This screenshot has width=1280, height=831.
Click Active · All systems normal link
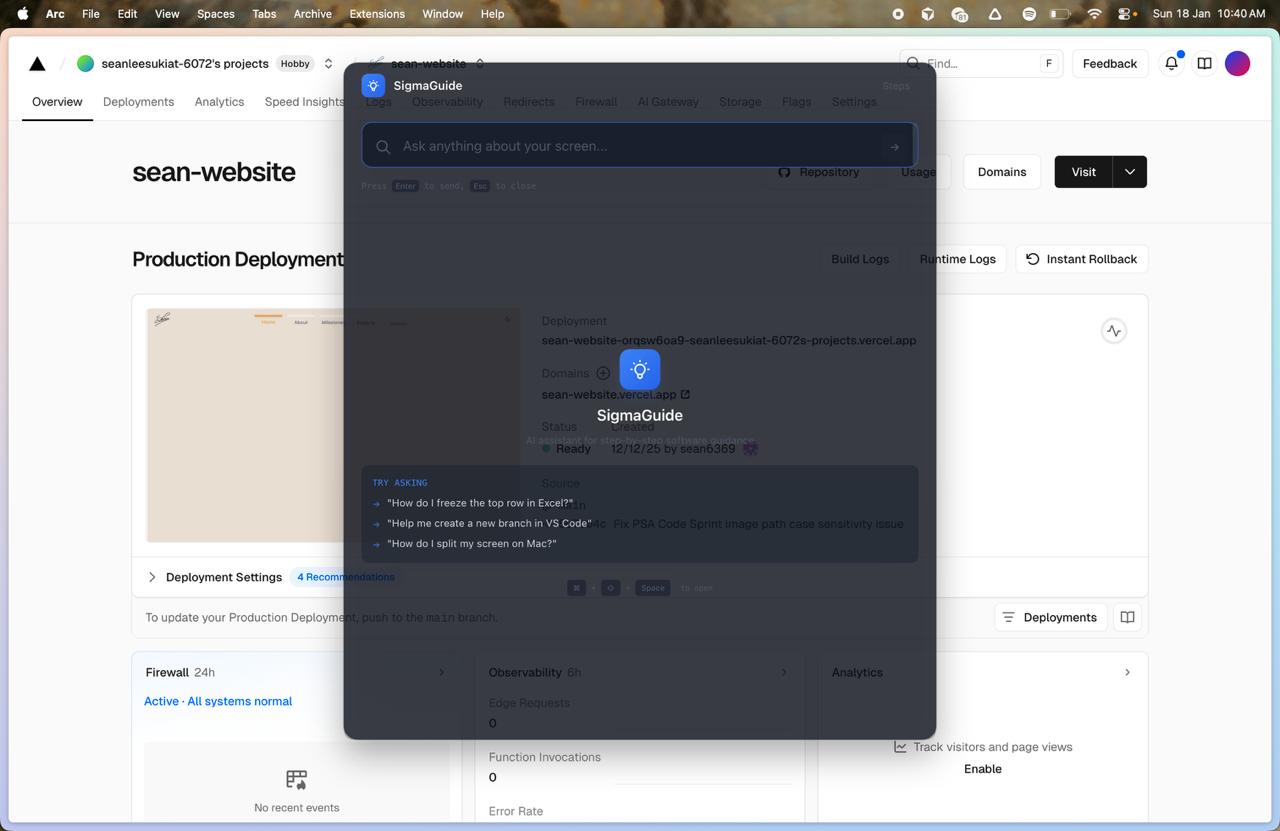click(218, 701)
